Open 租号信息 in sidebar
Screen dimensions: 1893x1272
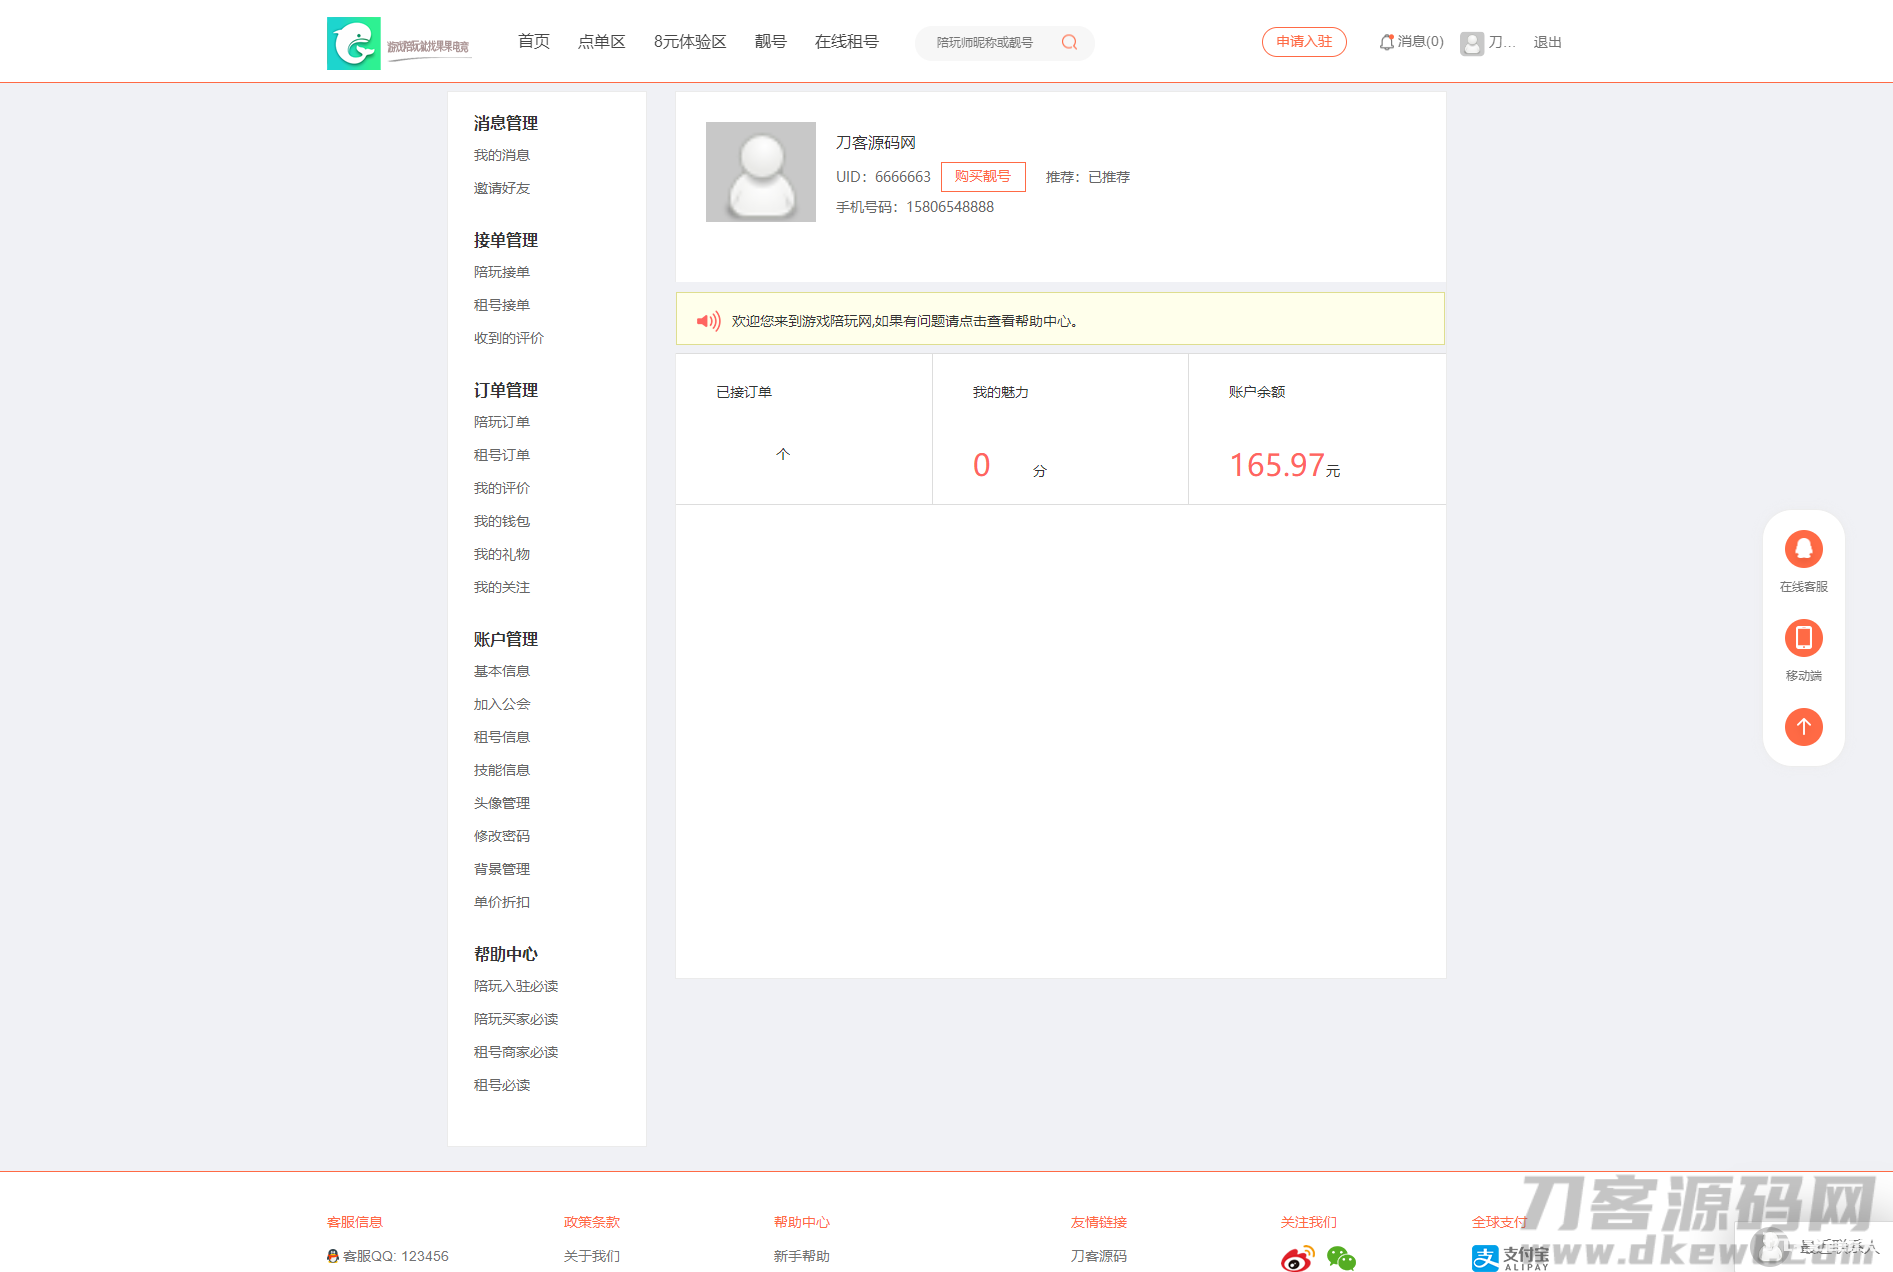(x=502, y=737)
